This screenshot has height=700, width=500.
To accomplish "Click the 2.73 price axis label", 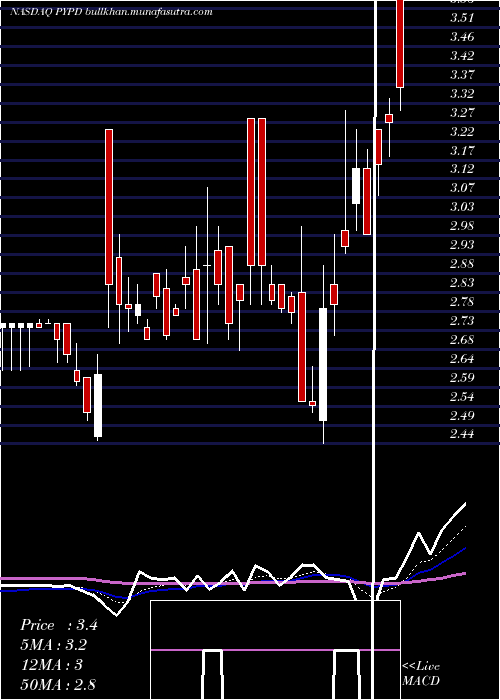I will click(x=461, y=321).
